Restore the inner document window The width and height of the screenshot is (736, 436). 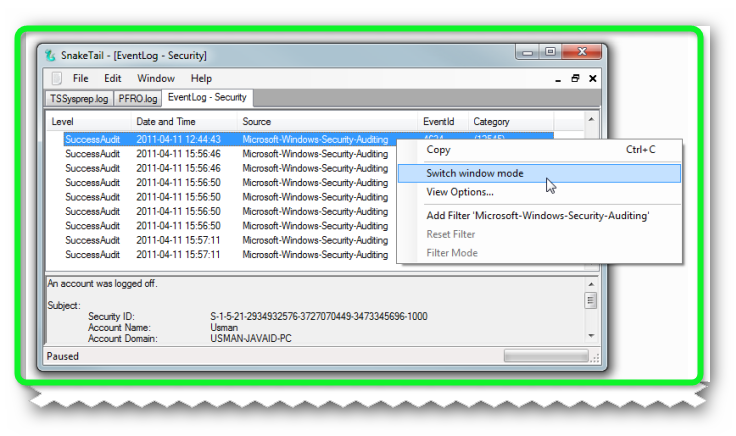pyautogui.click(x=575, y=78)
